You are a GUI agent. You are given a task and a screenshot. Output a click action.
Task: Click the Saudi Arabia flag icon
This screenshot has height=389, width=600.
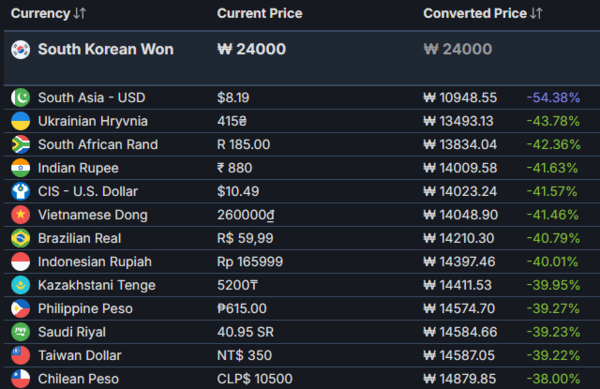coord(21,332)
